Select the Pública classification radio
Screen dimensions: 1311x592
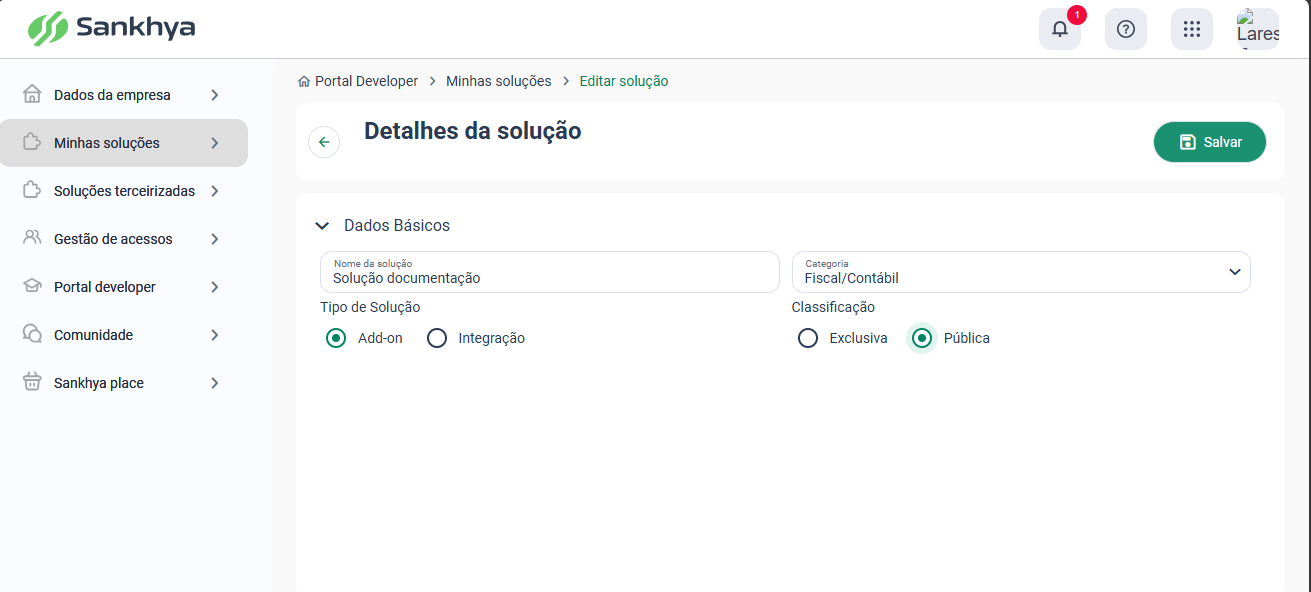pos(922,338)
